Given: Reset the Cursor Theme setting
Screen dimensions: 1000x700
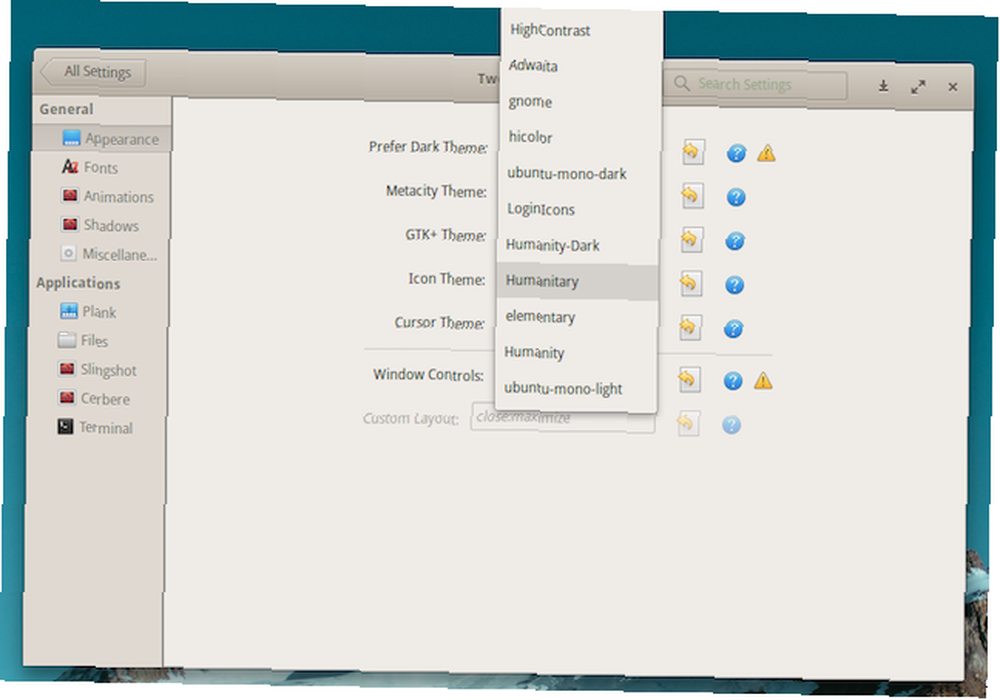Looking at the screenshot, I should click(x=689, y=328).
